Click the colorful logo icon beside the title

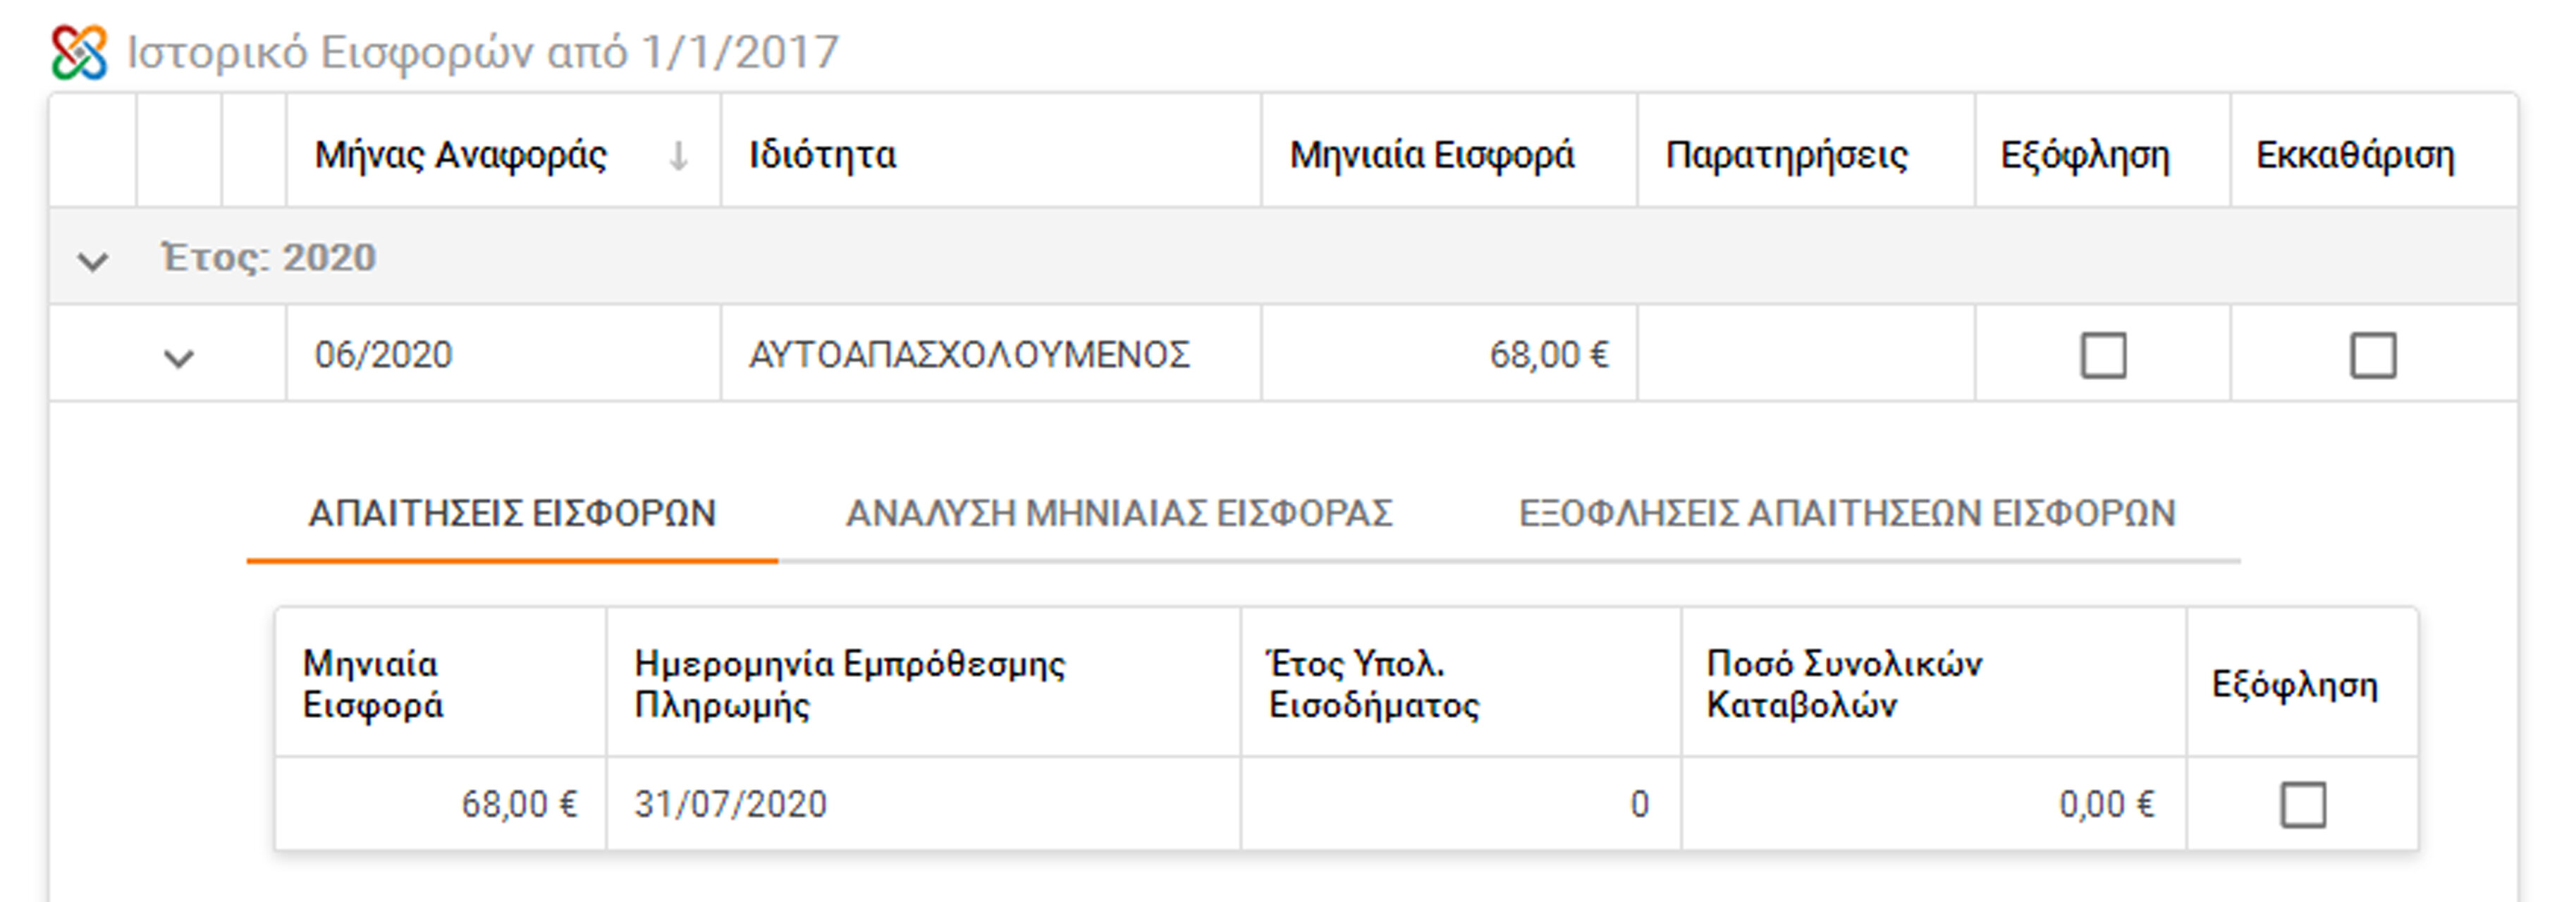coord(79,53)
